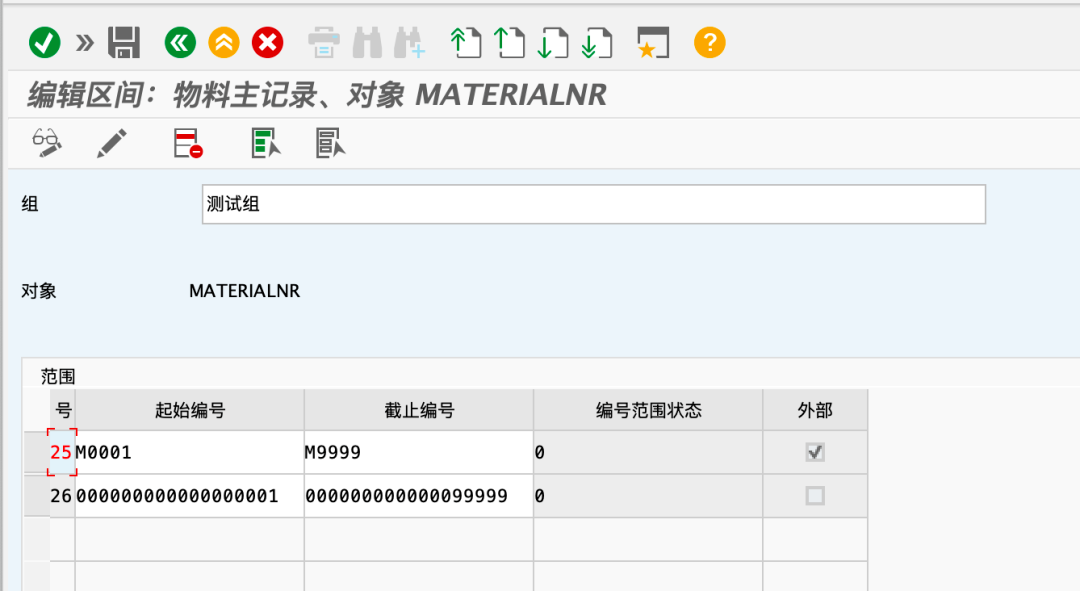Image resolution: width=1080 pixels, height=591 pixels.
Task: Click the orange Exit up-arrow icon
Action: pos(224,43)
